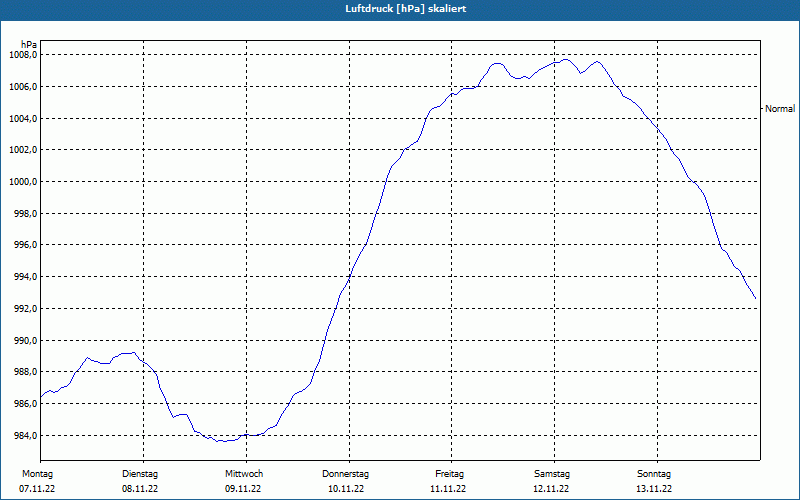Viewport: 800px width, 500px height.
Task: Click the date 11.11.22
Action: (448, 489)
